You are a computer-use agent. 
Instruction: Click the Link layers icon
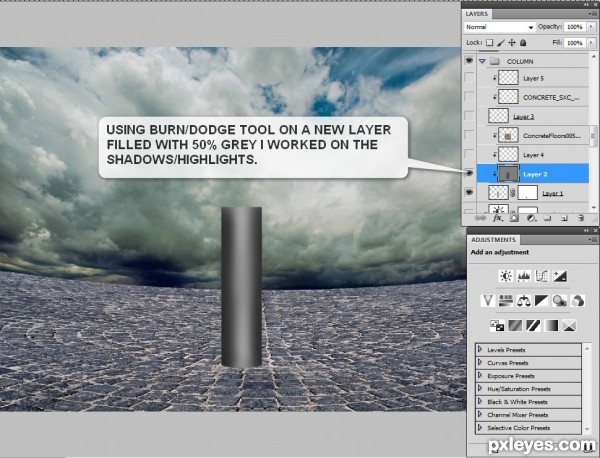coord(480,218)
